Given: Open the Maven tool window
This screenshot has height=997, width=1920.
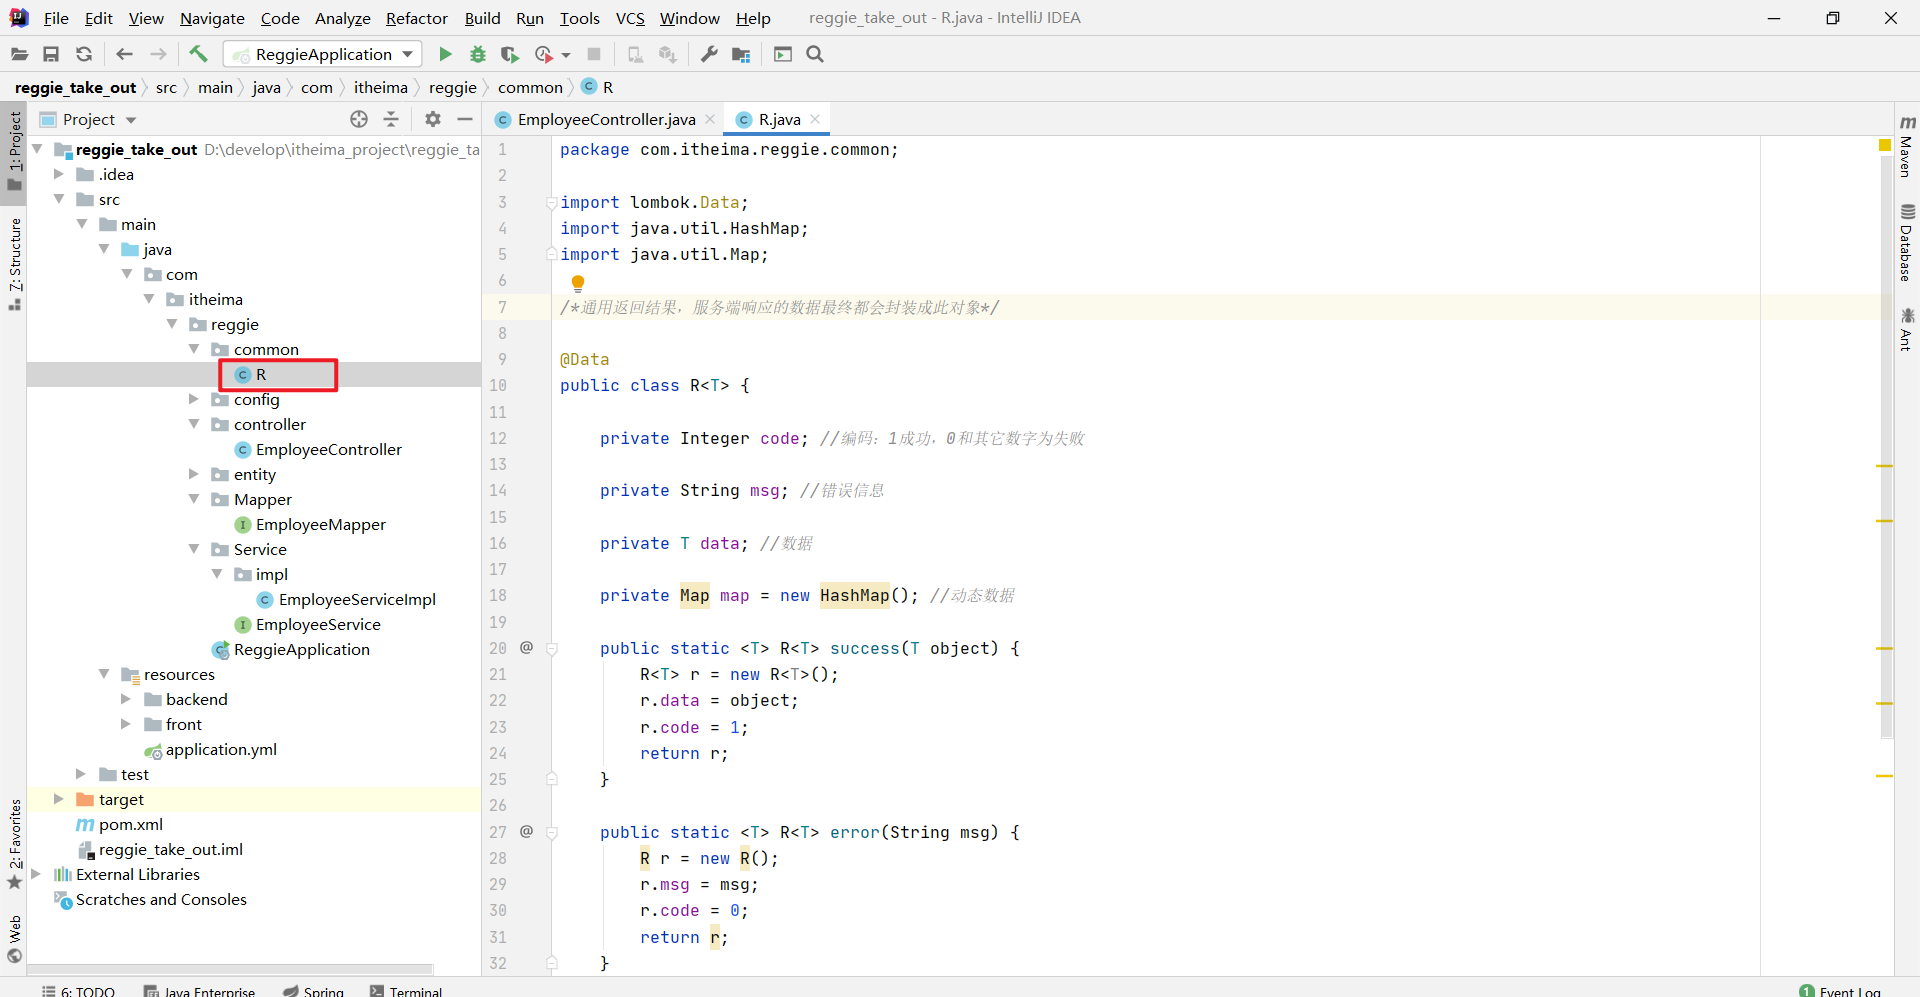Looking at the screenshot, I should pyautogui.click(x=1907, y=146).
